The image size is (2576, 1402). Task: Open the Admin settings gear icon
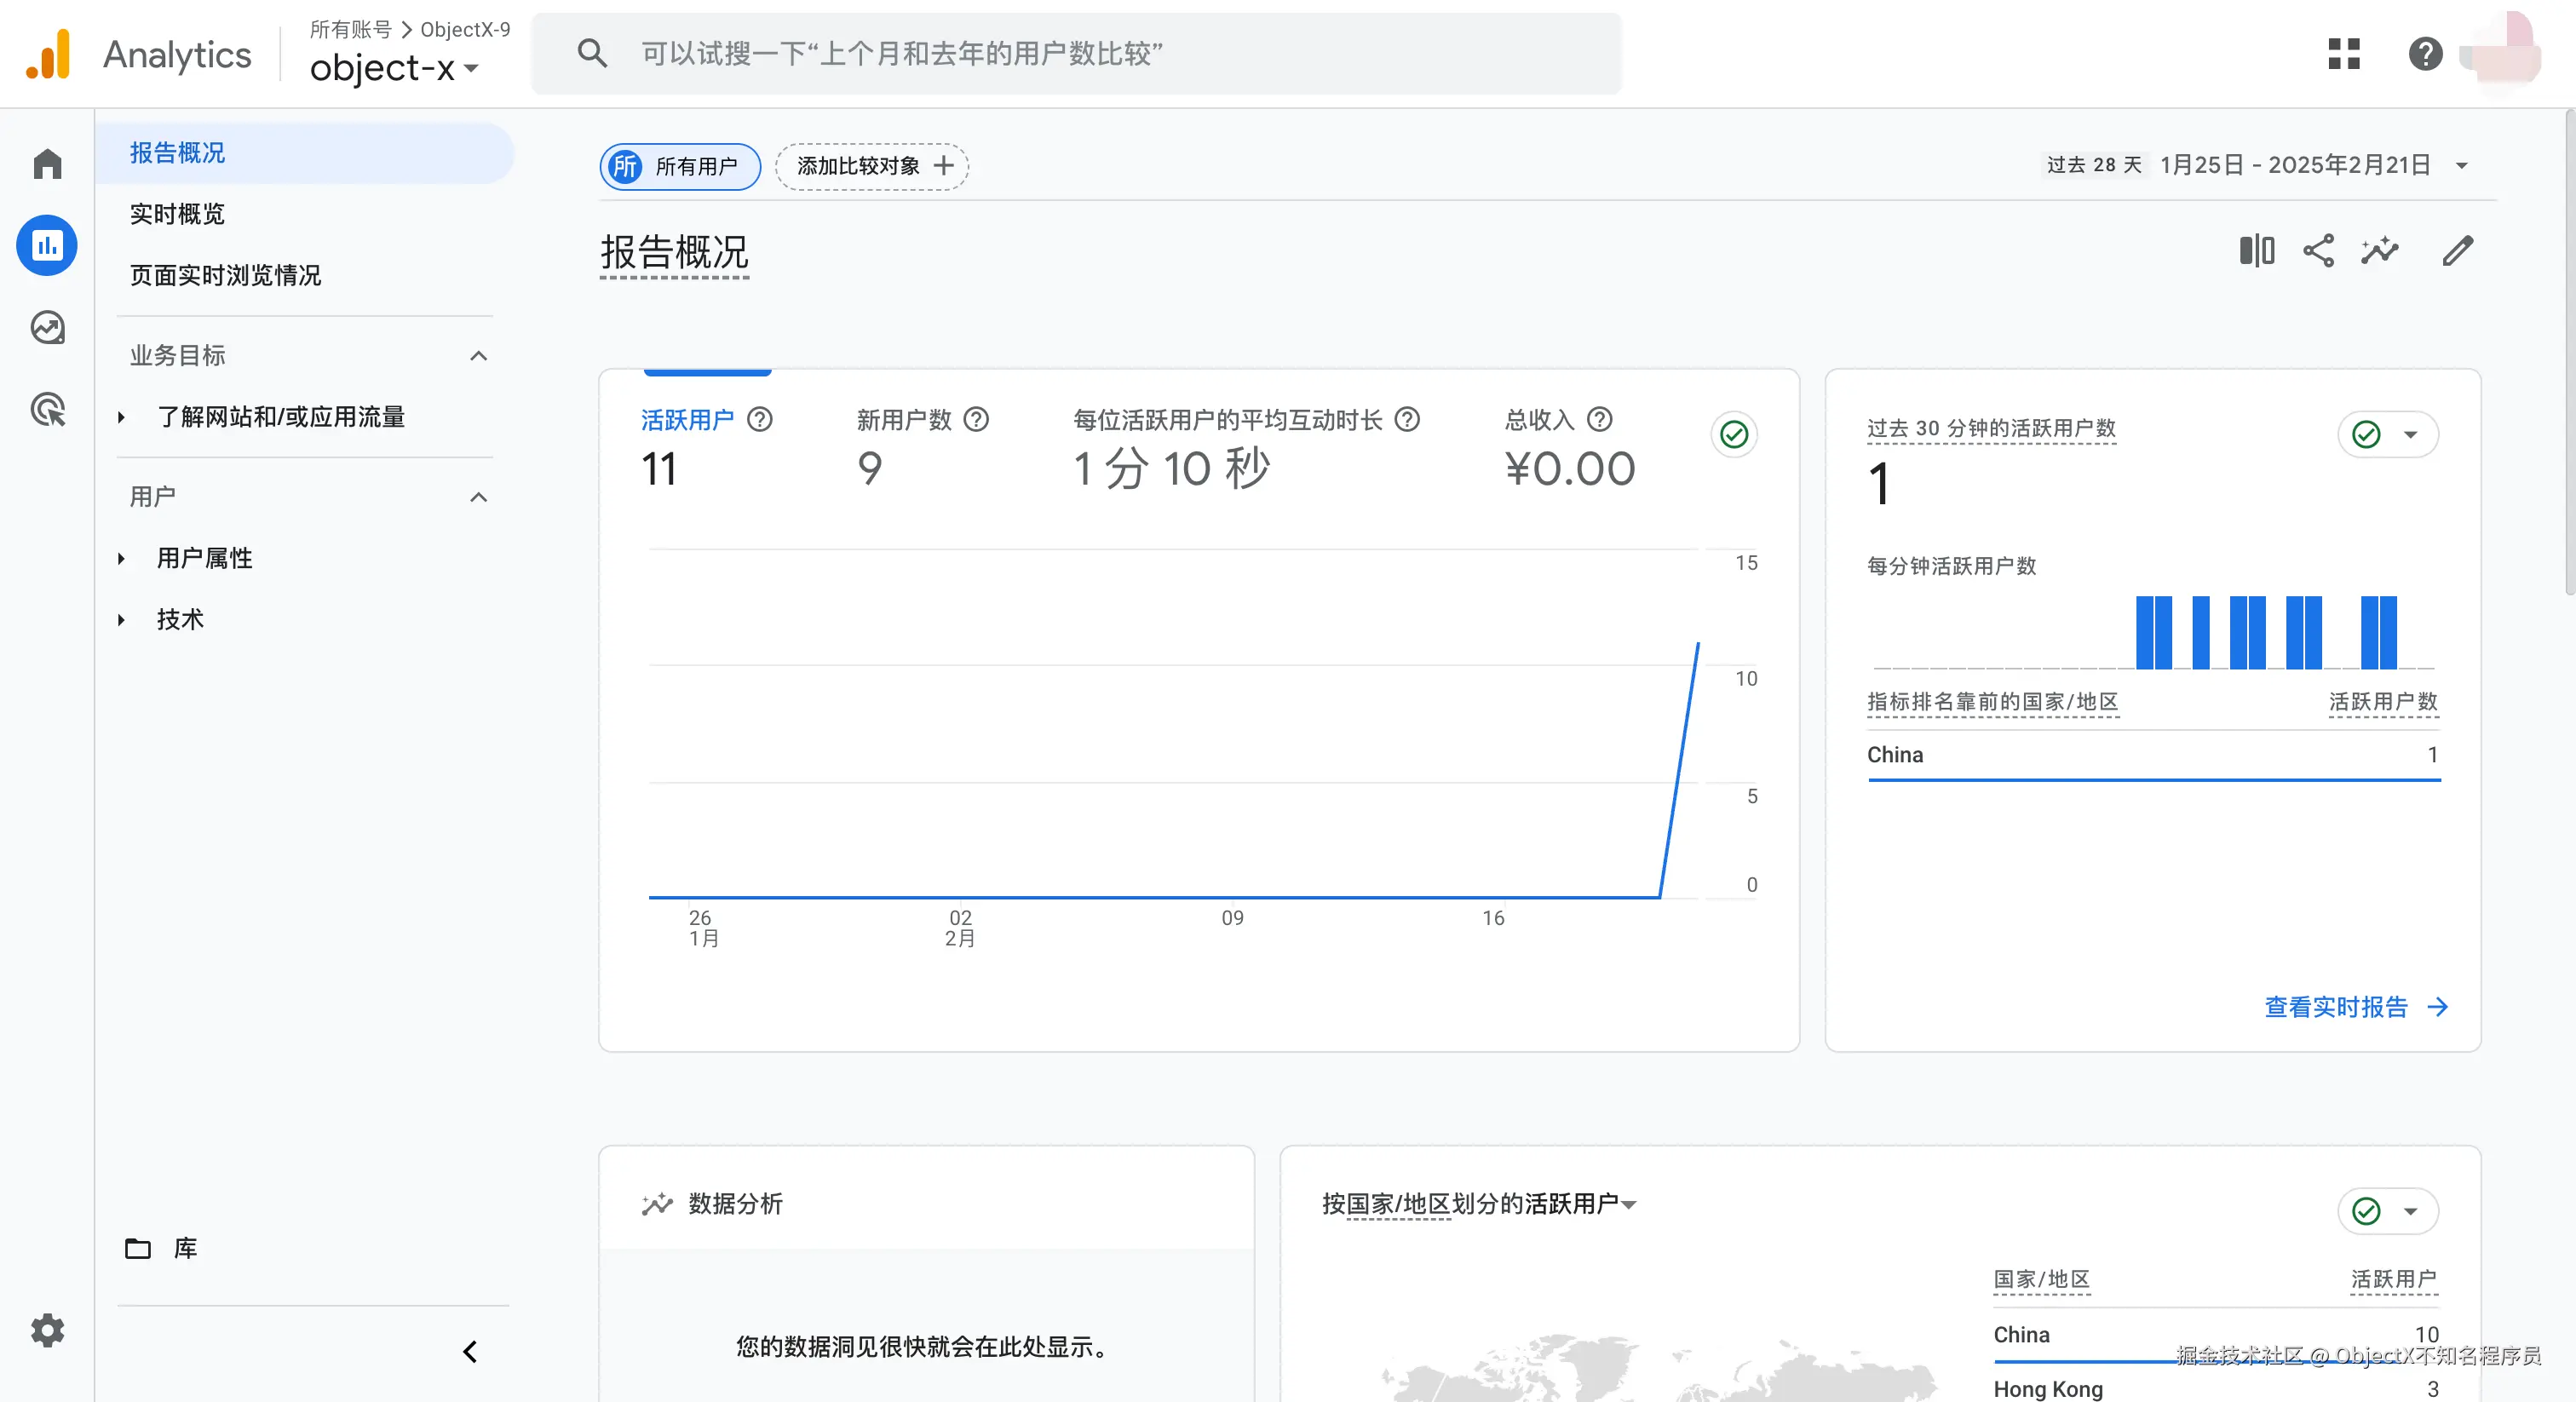click(x=47, y=1330)
